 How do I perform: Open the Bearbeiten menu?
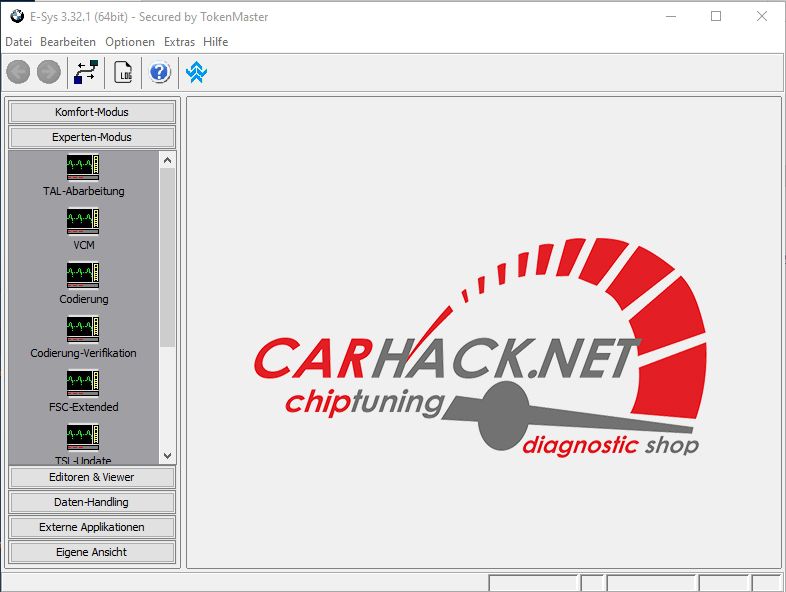[68, 42]
